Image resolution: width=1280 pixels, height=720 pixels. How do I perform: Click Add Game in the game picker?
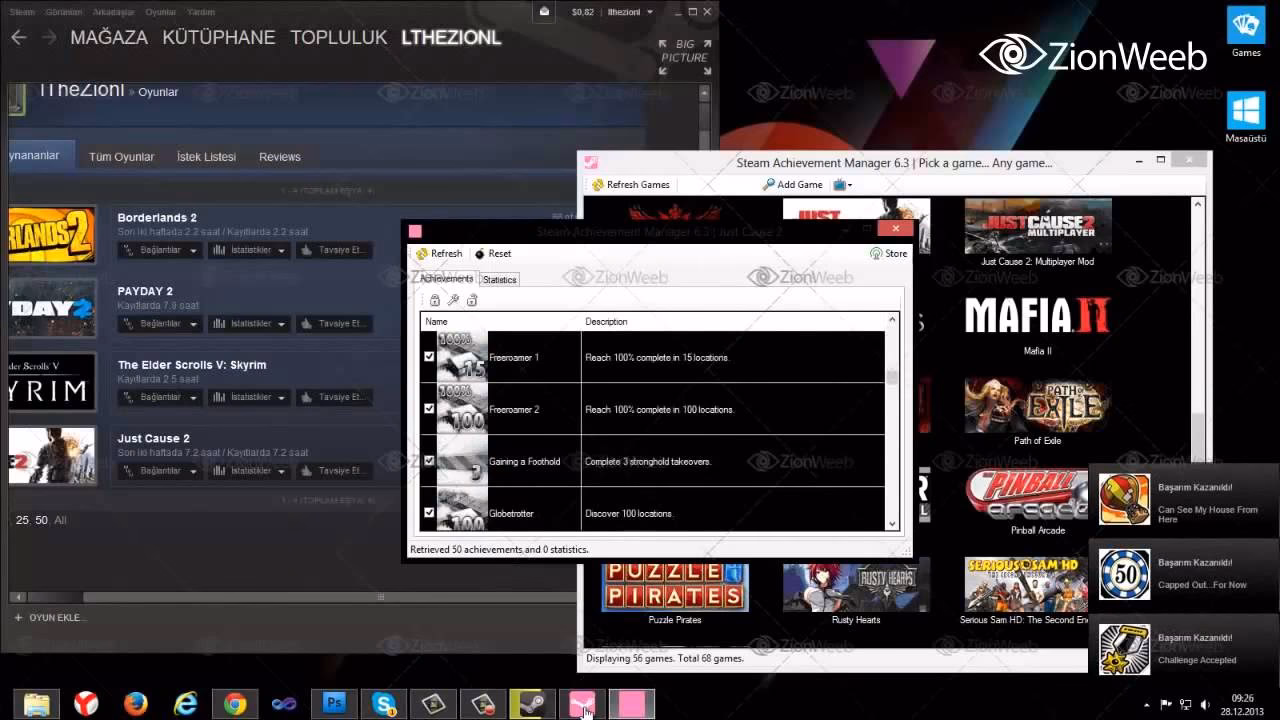pos(793,185)
